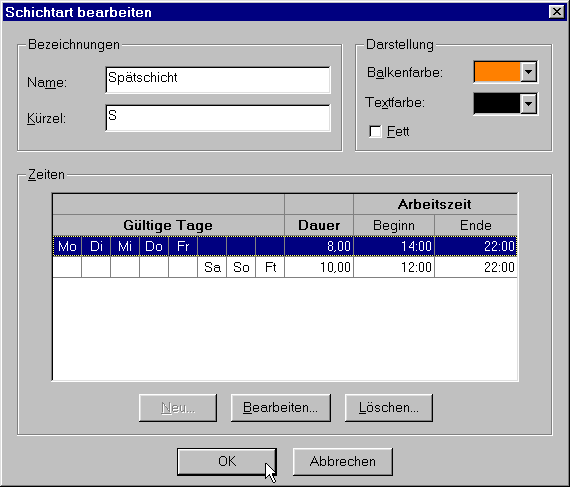Close the Schichtart bearbeiten dialog

click(x=557, y=12)
